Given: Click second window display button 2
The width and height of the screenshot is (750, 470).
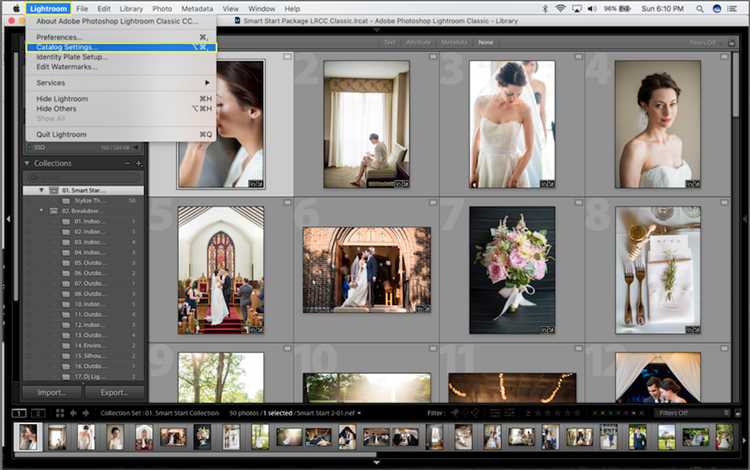Looking at the screenshot, I should click(38, 413).
